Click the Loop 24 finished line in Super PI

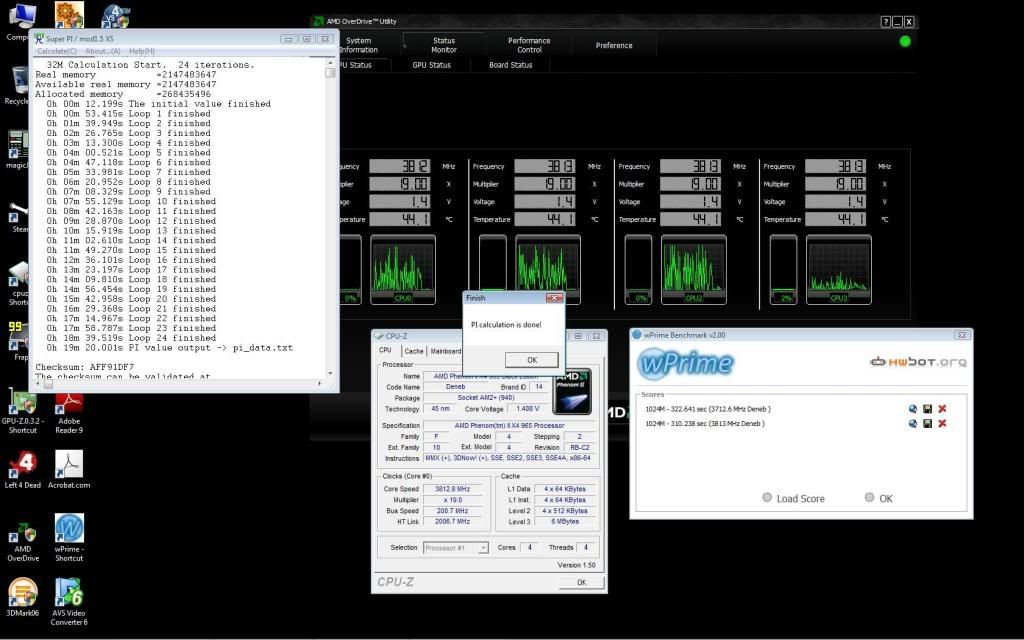(x=131, y=338)
